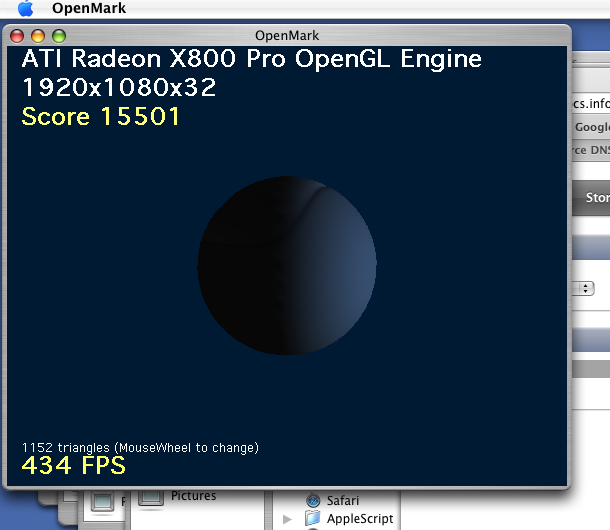Click the Stop button in background window
Viewport: 610px width, 530px height.
(x=597, y=198)
